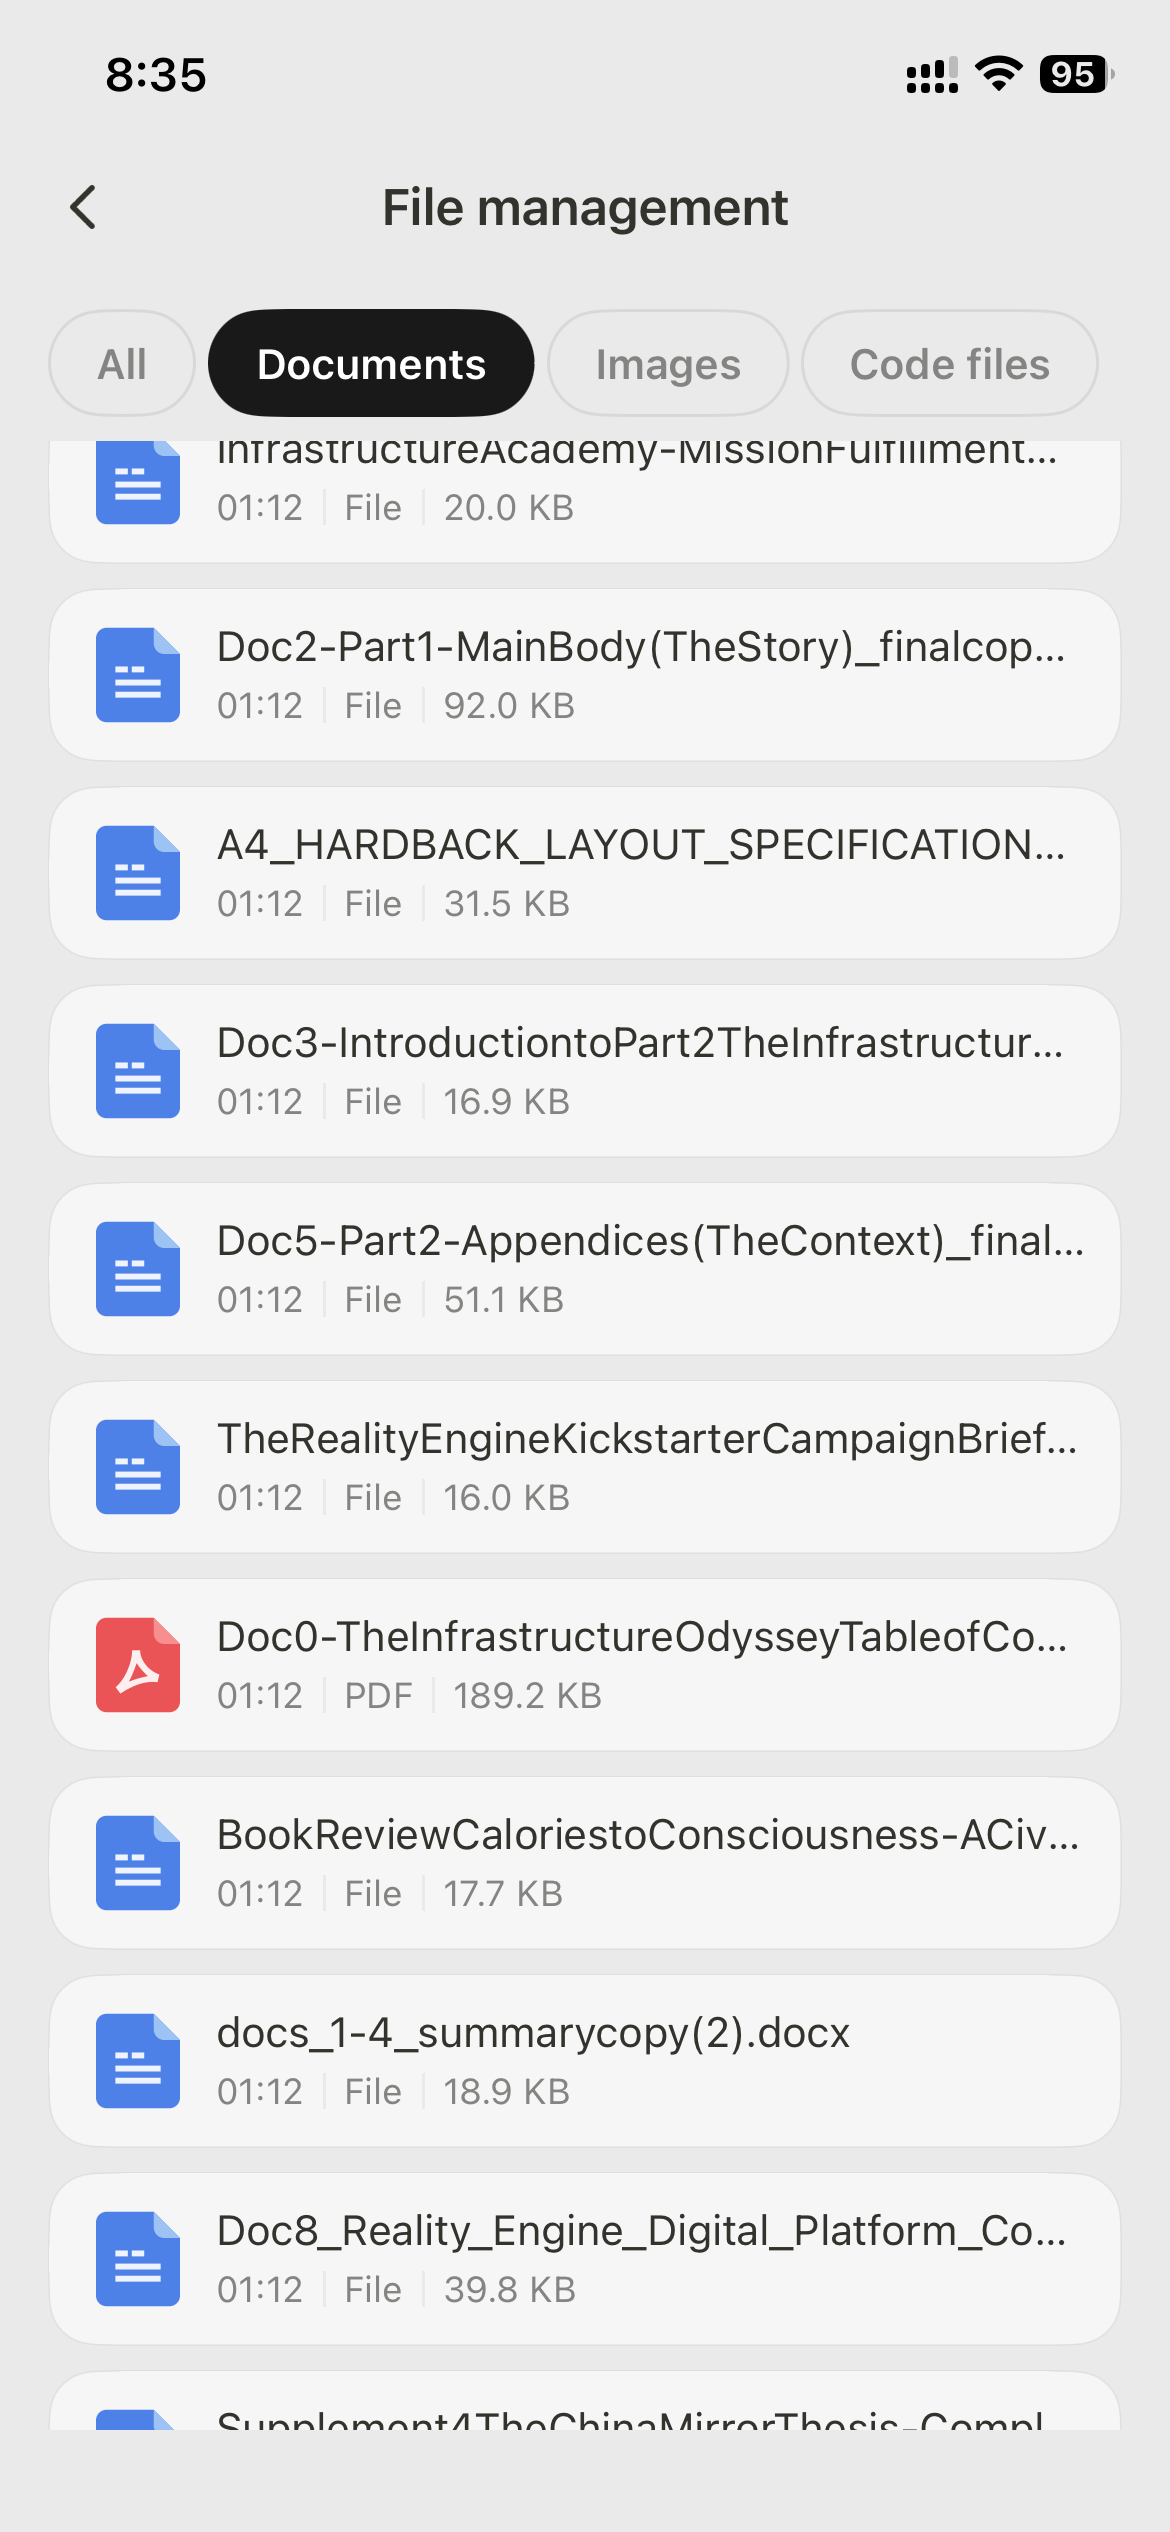Tap the file icon for Doc3-IntroductiontoPart2

pos(138,1071)
